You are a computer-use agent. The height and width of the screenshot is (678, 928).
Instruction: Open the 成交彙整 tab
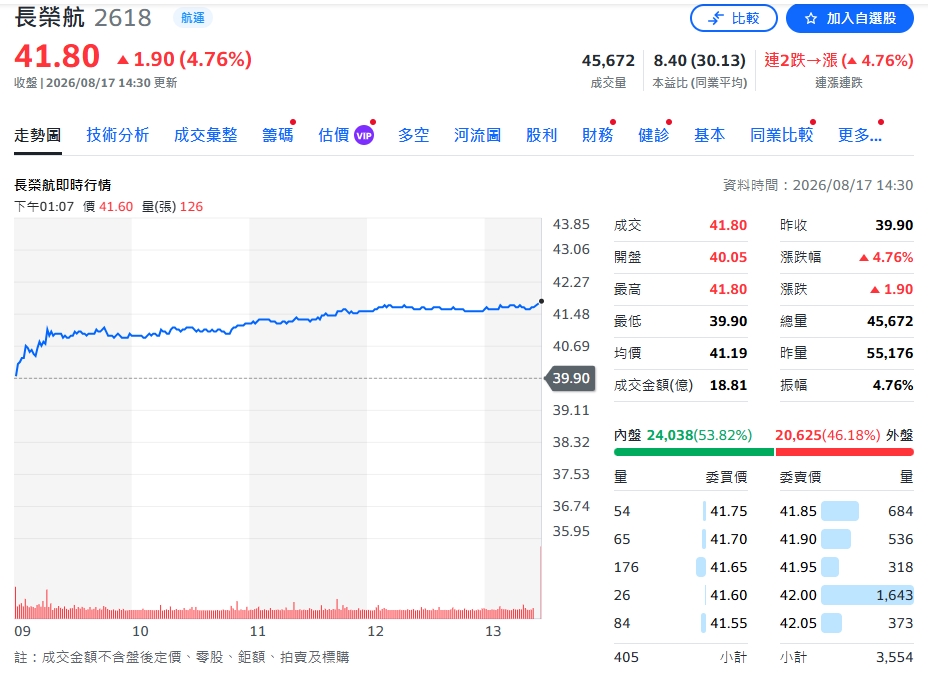click(x=205, y=135)
